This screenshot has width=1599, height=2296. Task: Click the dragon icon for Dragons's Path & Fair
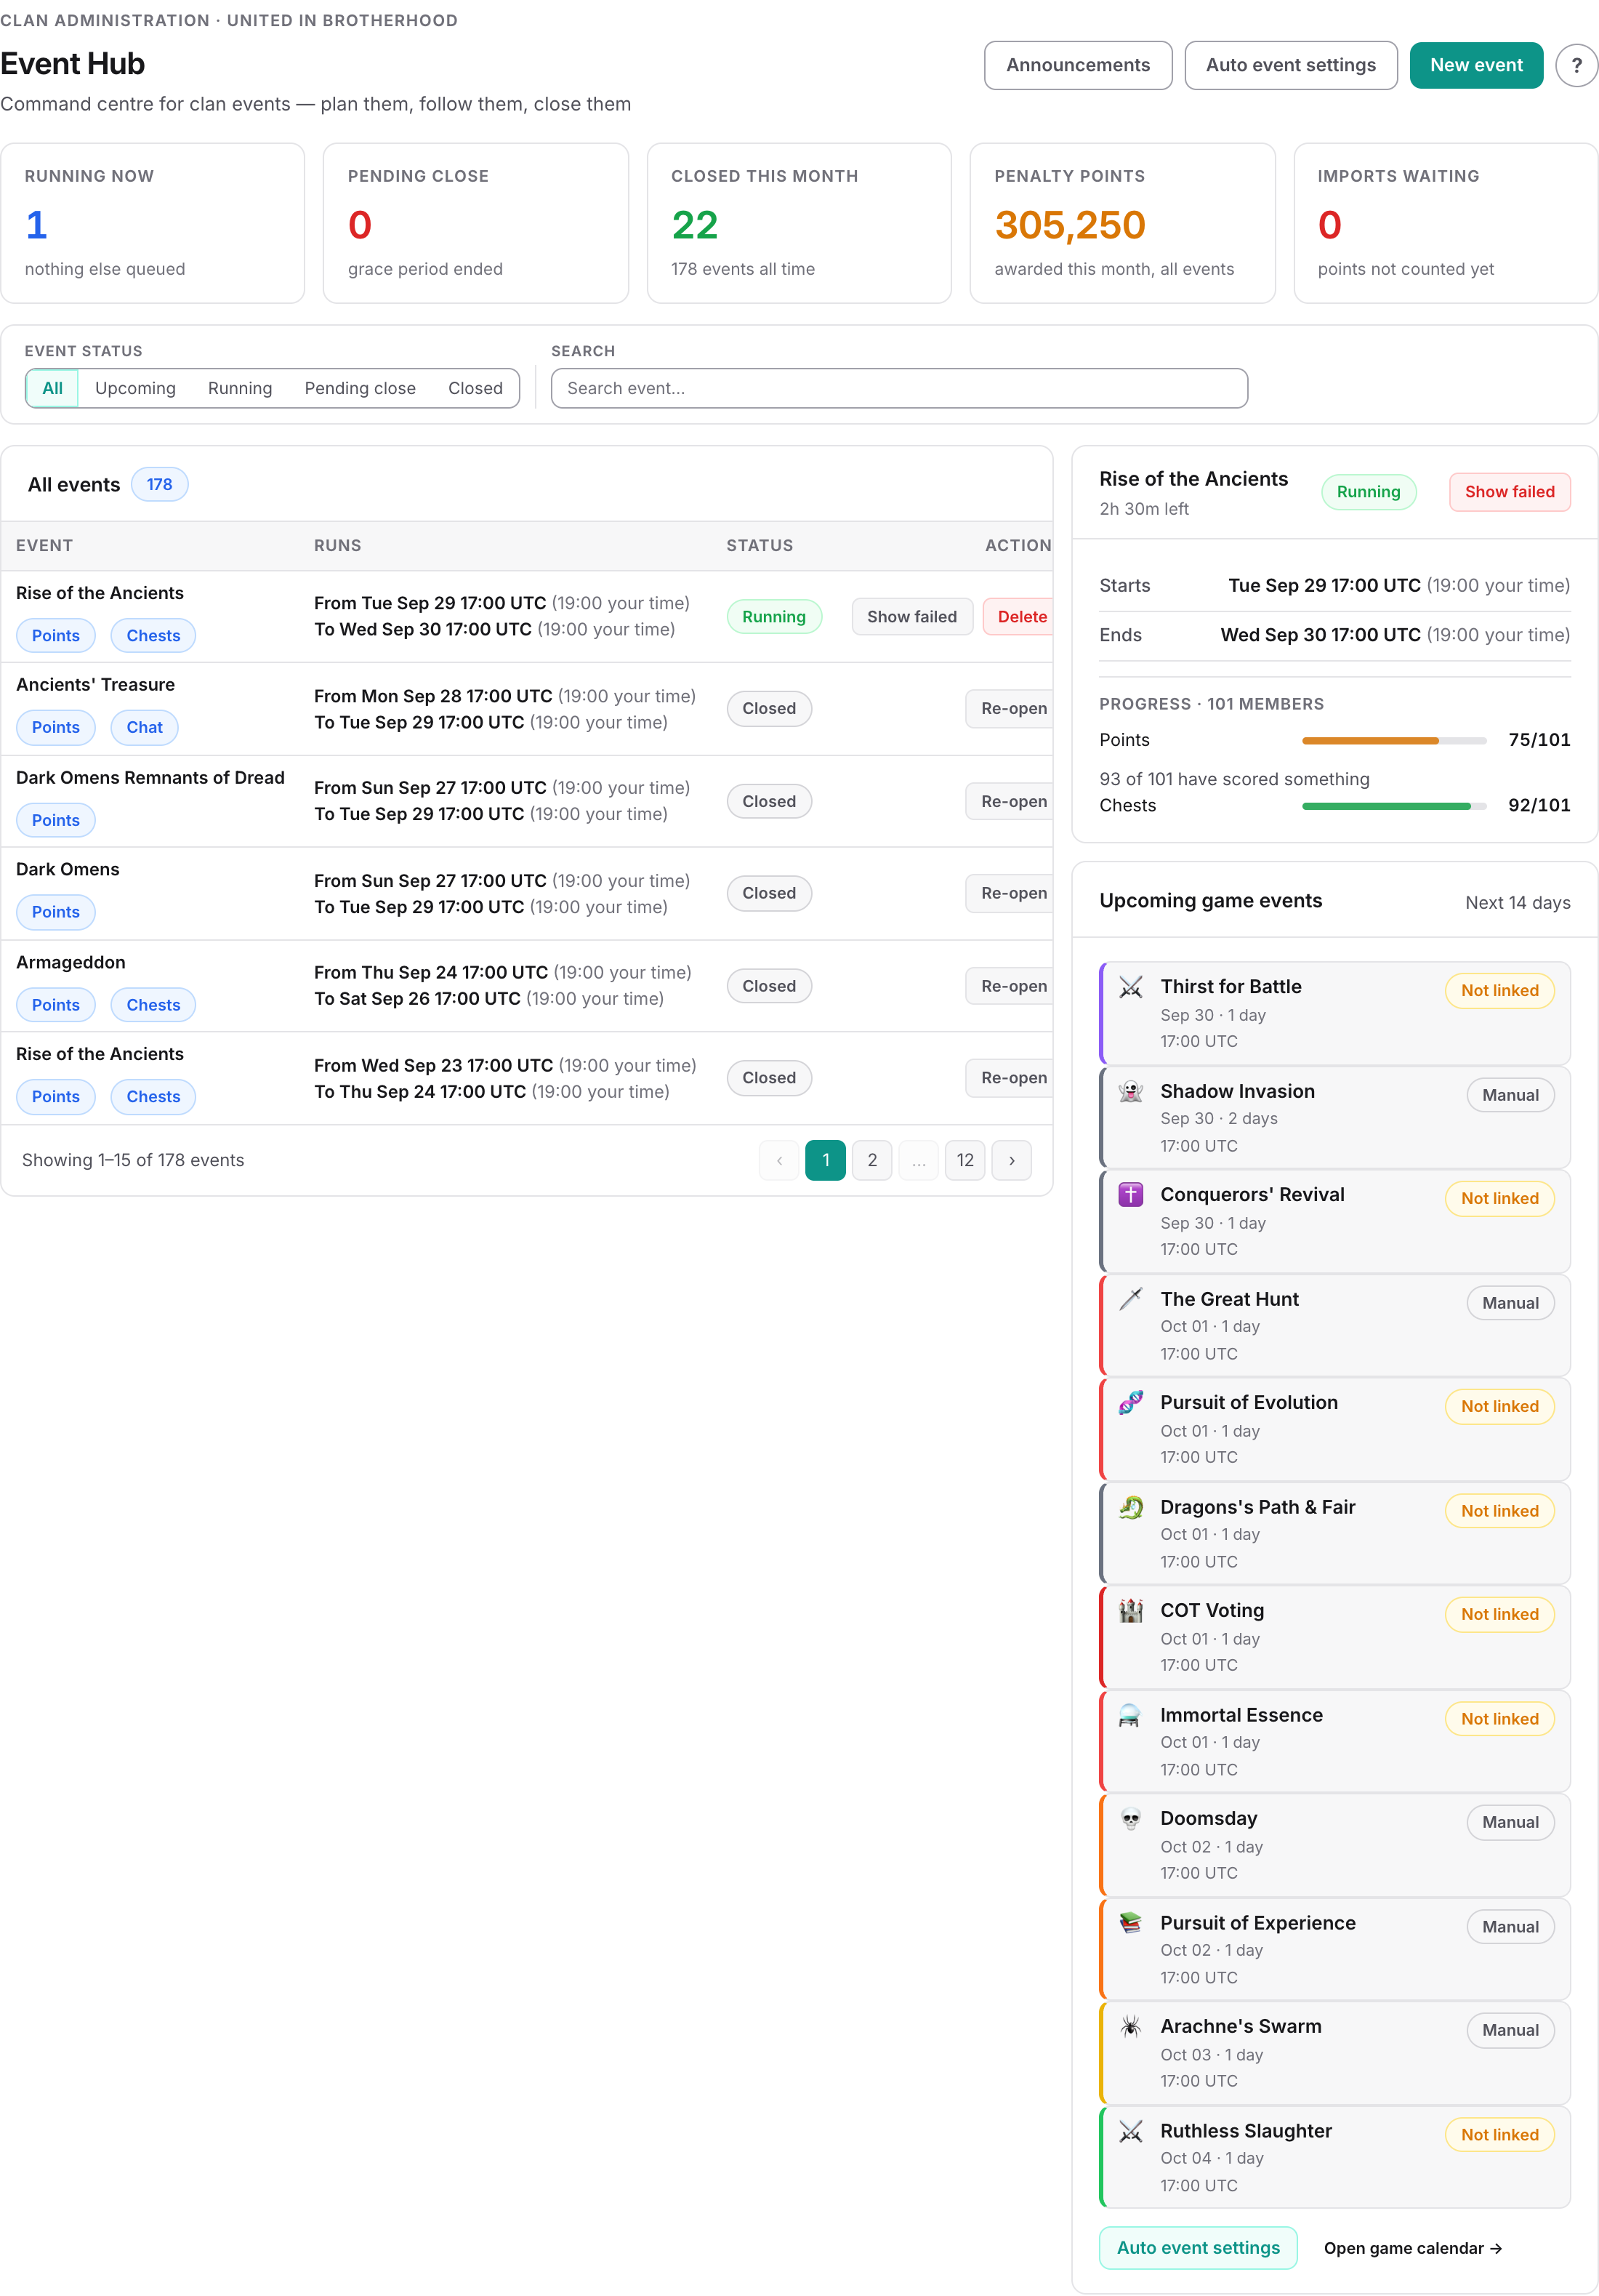click(x=1130, y=1507)
